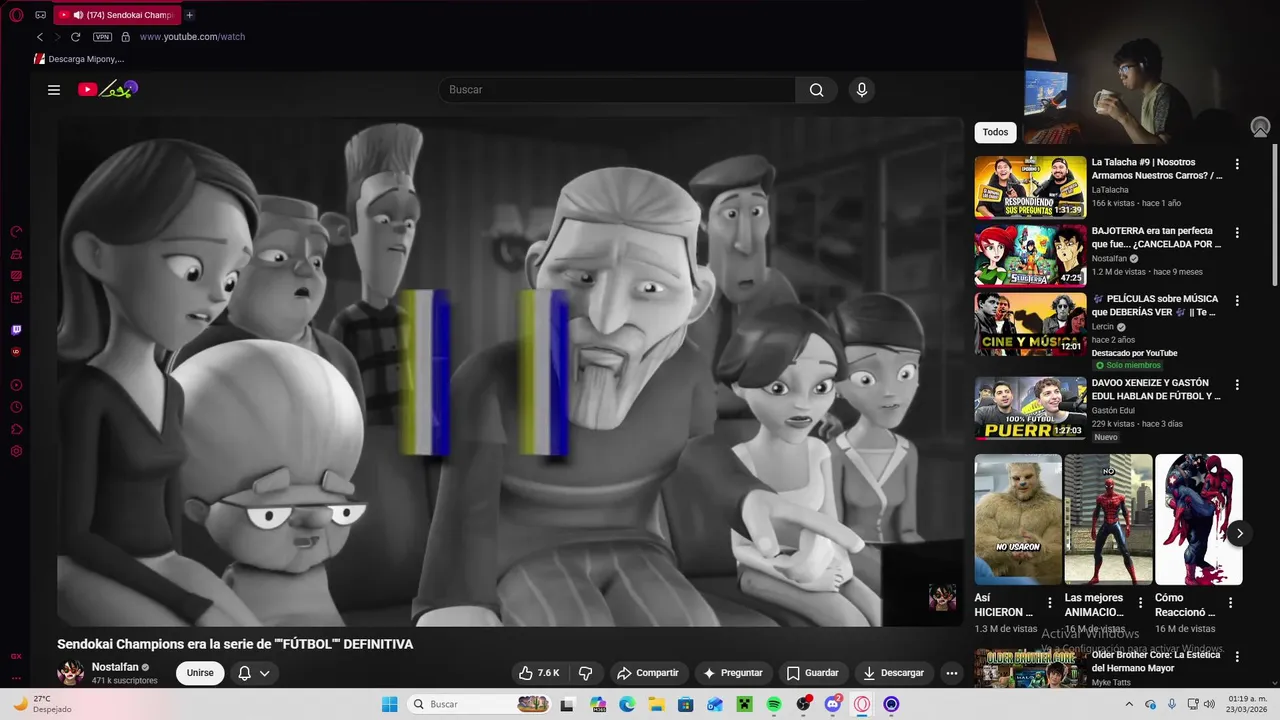Click the video player to pause
Viewport: 1280px width, 720px height.
510,370
